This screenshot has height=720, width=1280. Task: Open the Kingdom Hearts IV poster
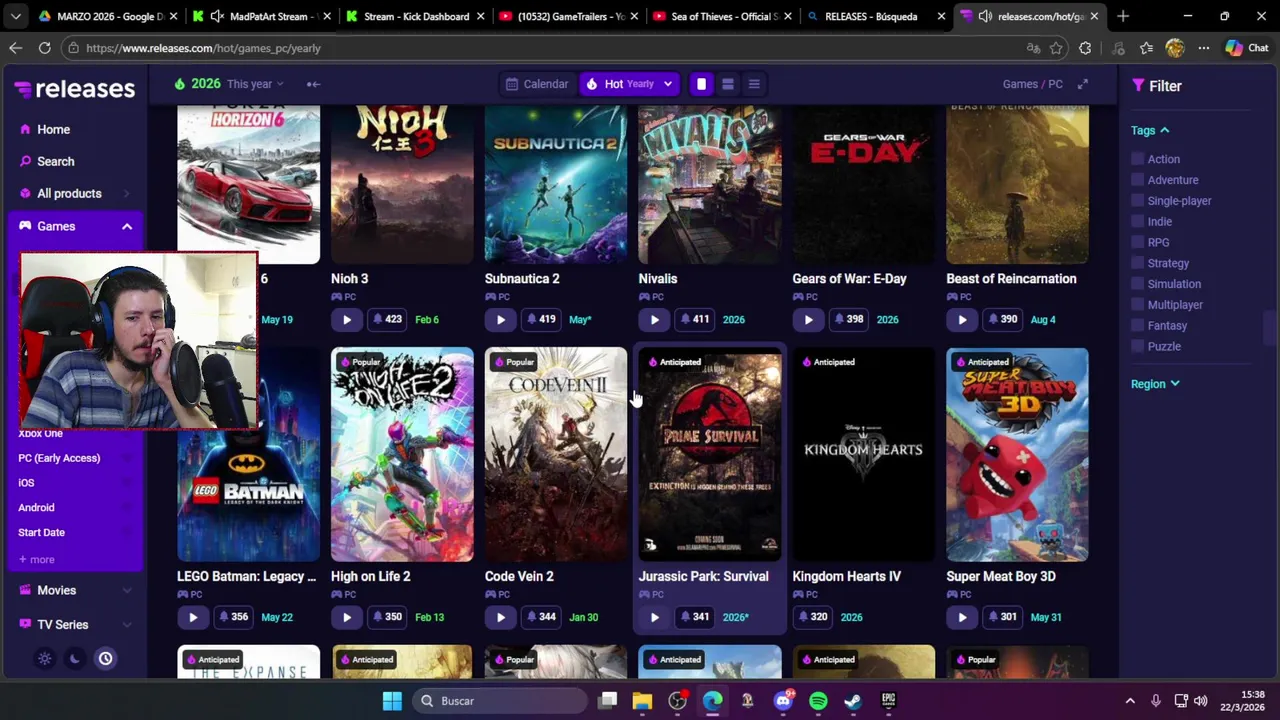[x=863, y=455]
